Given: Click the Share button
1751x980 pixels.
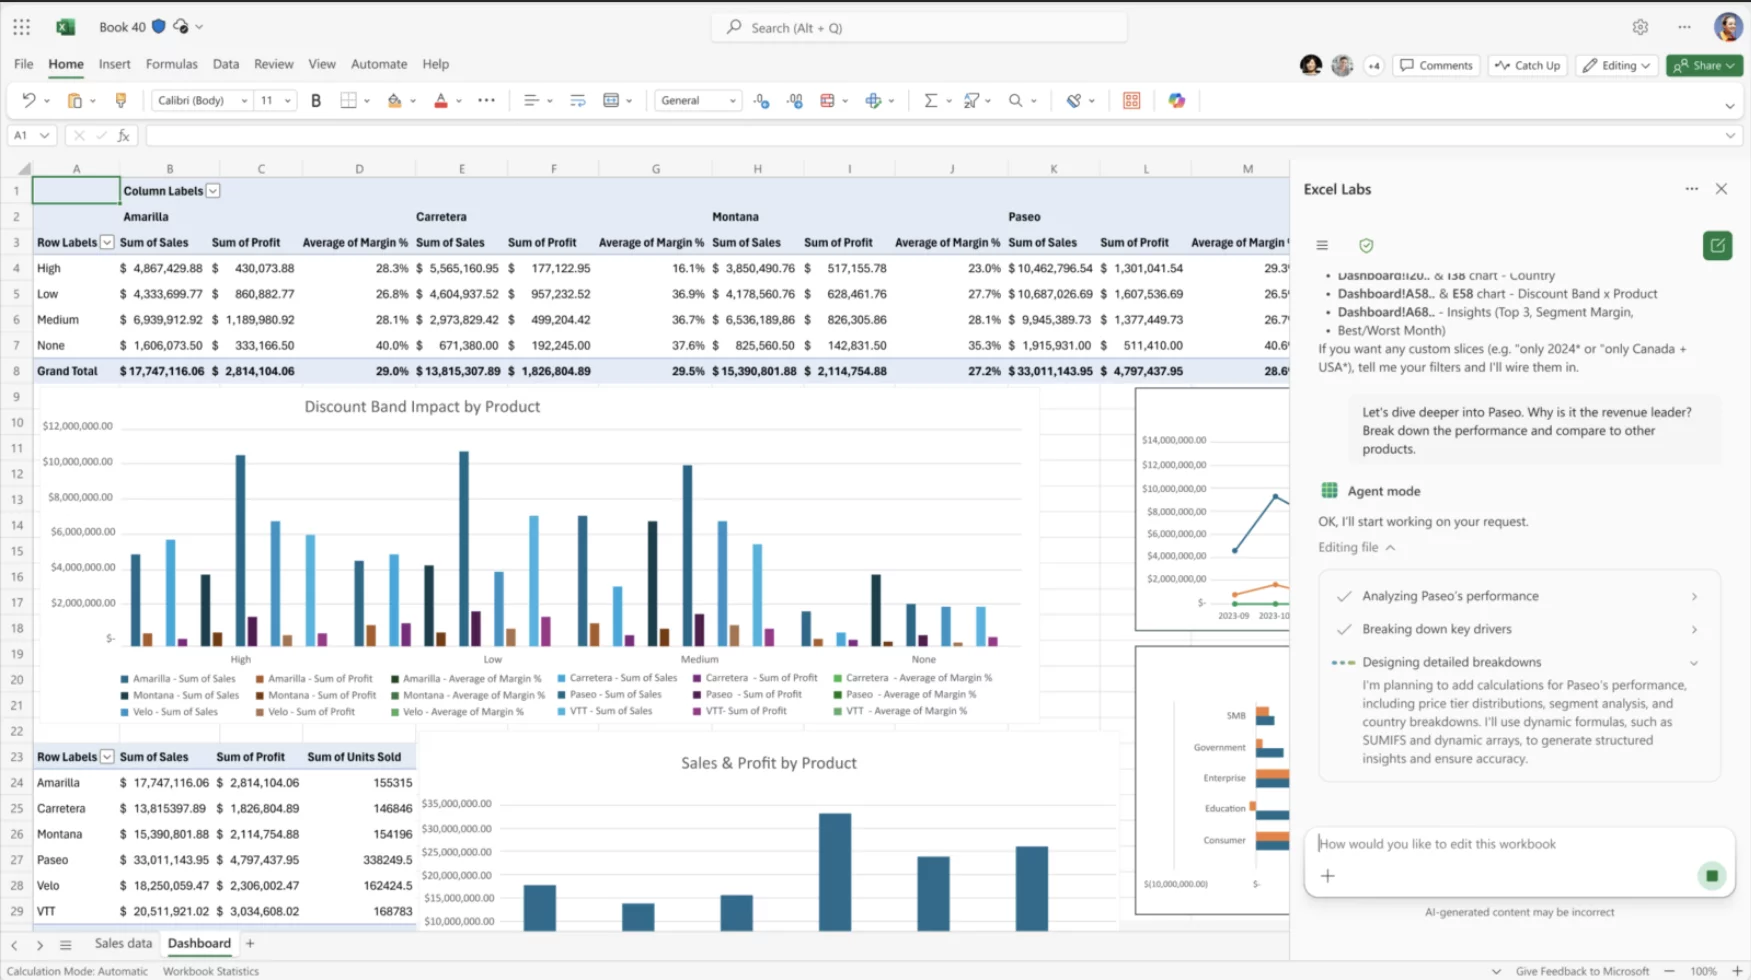Looking at the screenshot, I should [1704, 65].
